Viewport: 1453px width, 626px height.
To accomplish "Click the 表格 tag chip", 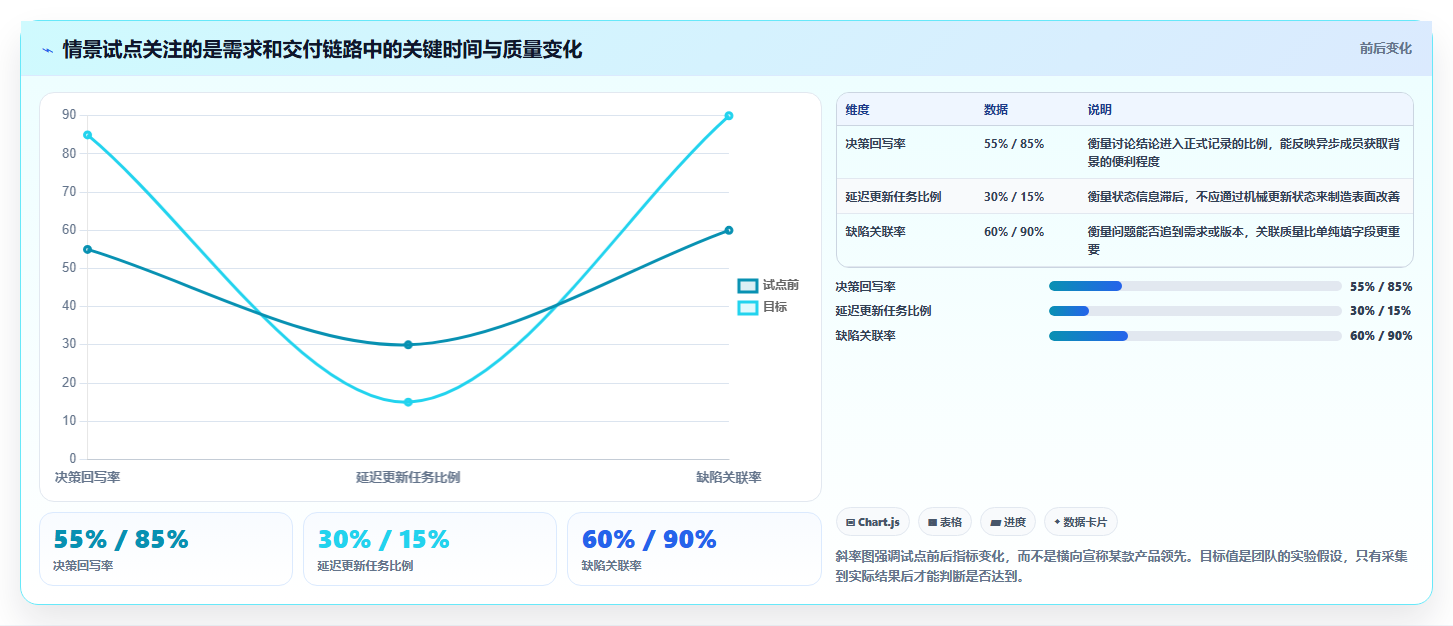I will [x=945, y=522].
